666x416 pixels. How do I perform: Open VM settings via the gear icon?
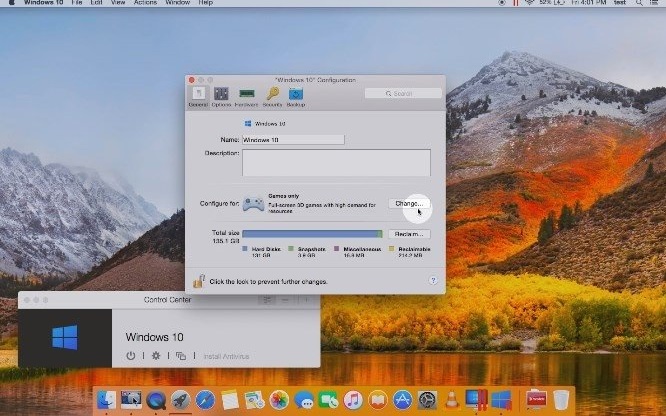coord(155,356)
